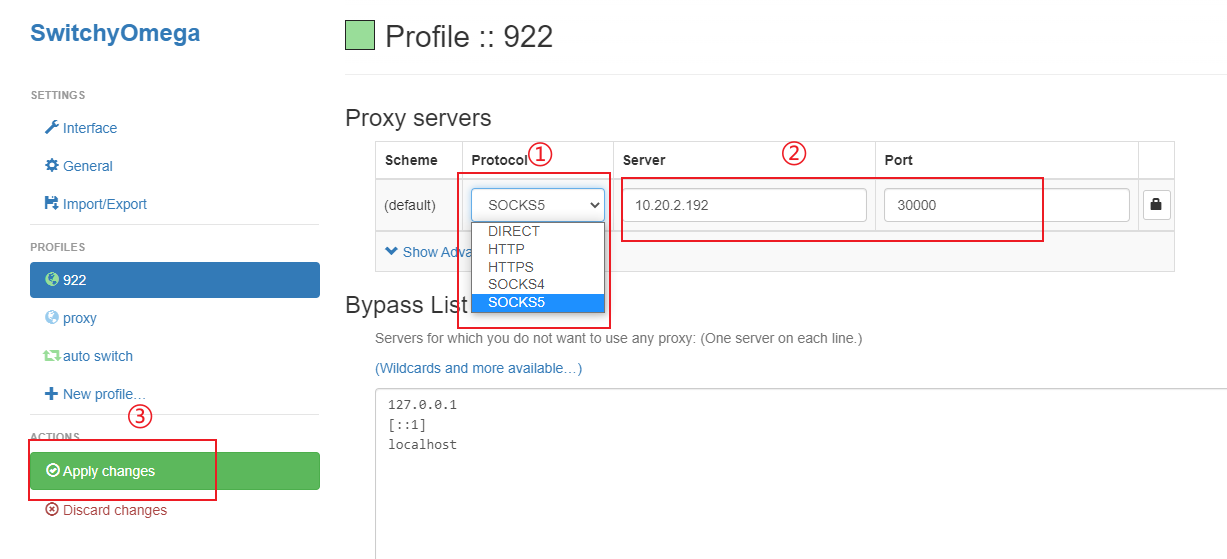Click the Server address input field
Image resolution: width=1227 pixels, height=559 pixels.
pyautogui.click(x=744, y=205)
